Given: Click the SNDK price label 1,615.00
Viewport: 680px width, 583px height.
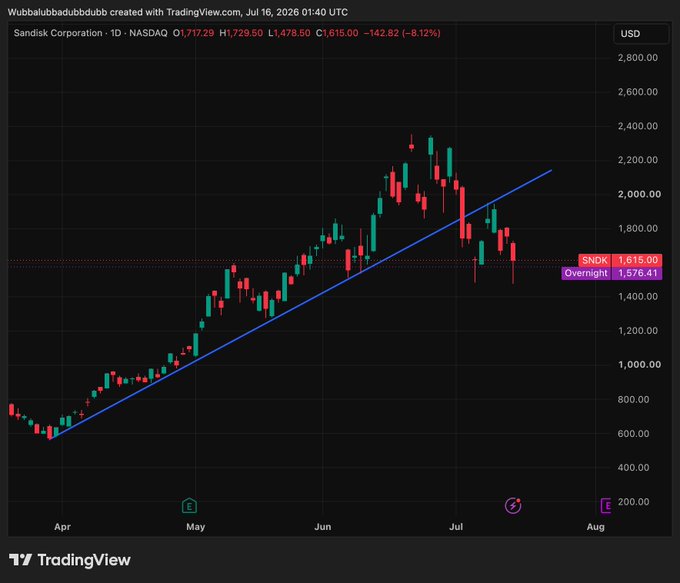Looking at the screenshot, I should point(620,260).
